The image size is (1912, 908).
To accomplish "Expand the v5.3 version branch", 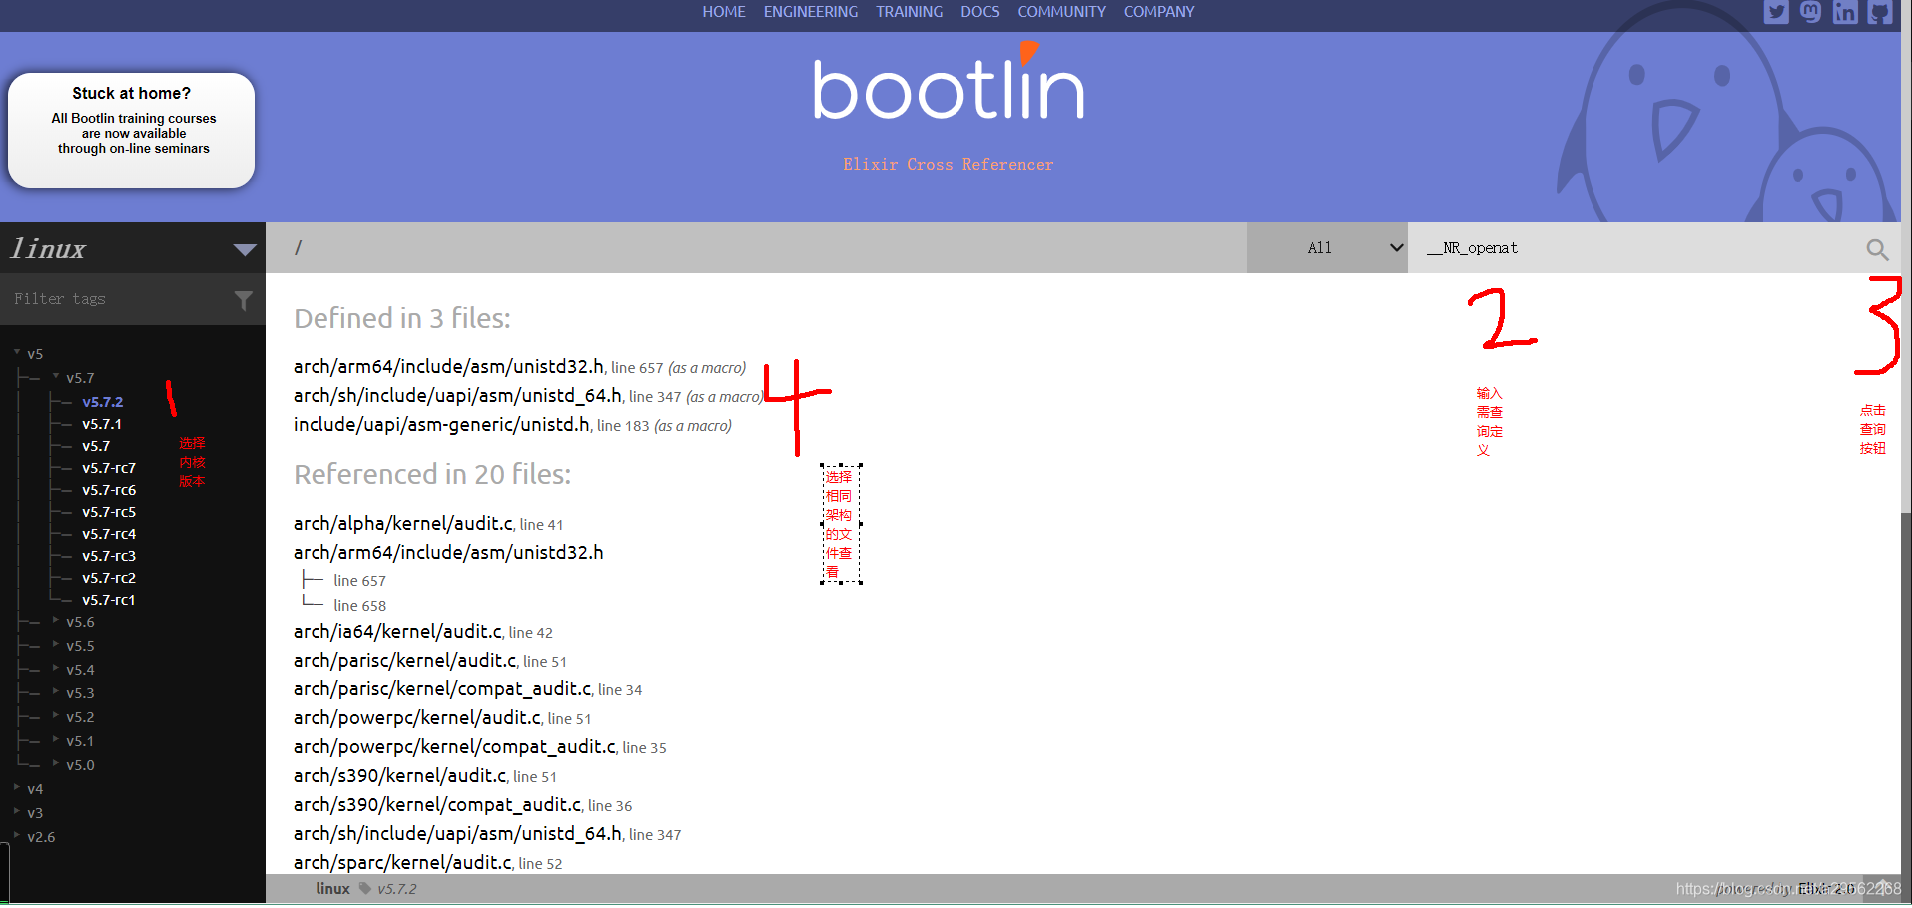I will coord(56,692).
